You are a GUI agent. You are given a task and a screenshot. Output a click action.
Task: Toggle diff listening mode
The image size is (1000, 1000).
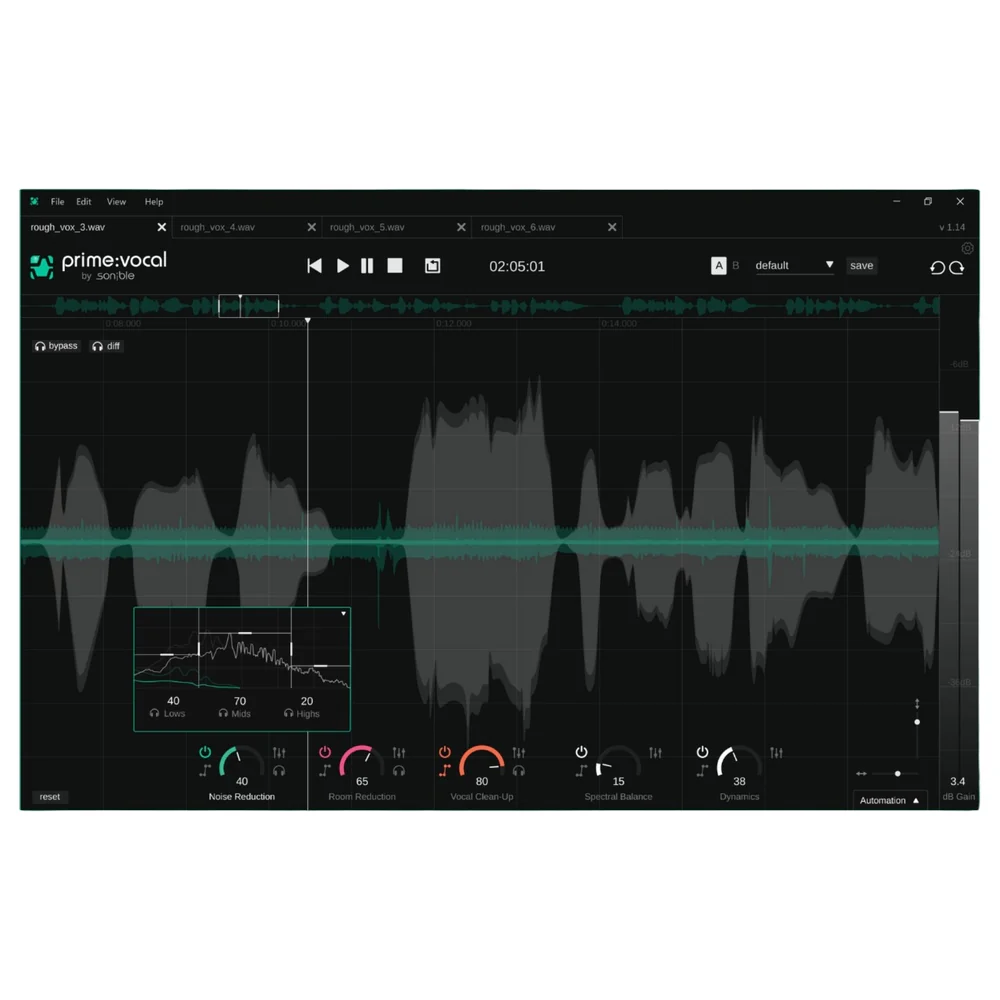pyautogui.click(x=106, y=346)
